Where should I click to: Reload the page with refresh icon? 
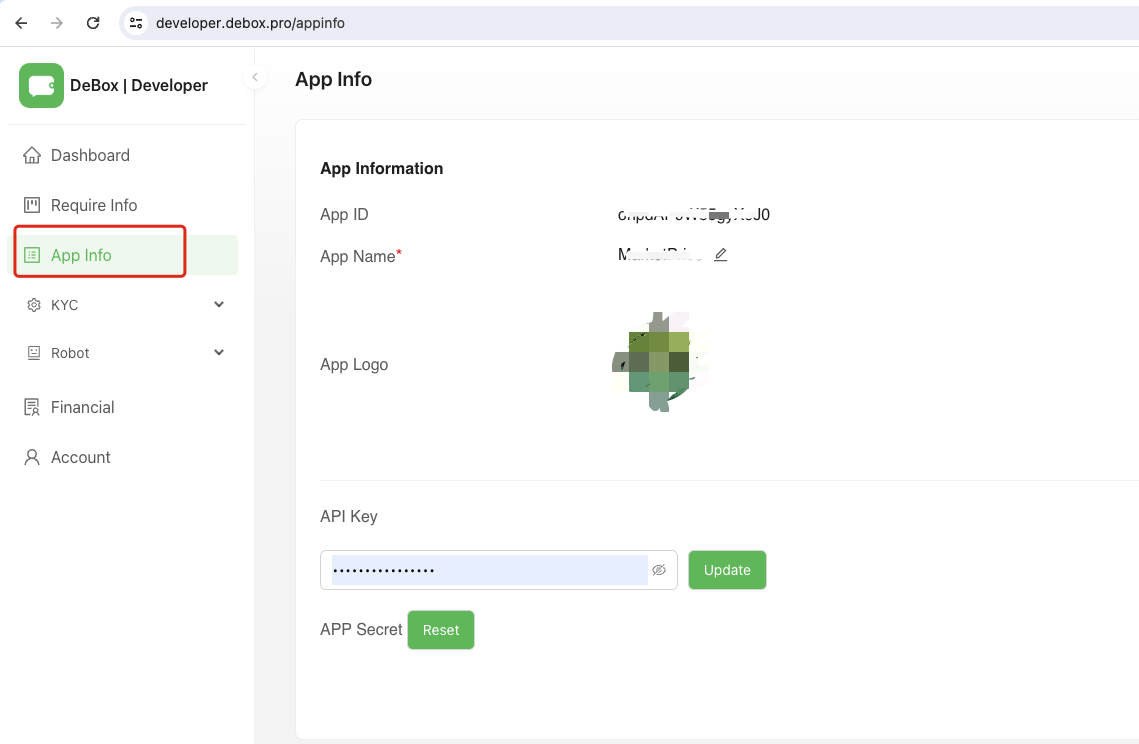click(x=93, y=23)
